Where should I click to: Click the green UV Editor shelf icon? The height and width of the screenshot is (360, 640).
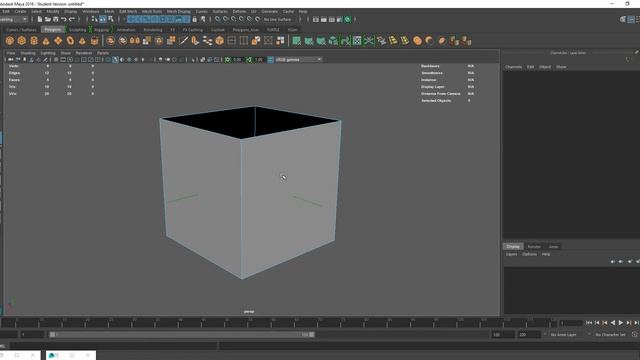tap(357, 41)
